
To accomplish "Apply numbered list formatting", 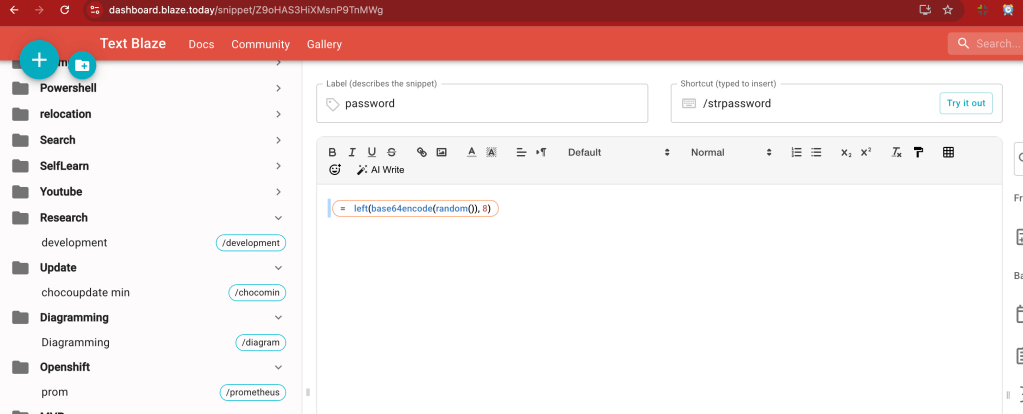I will pyautogui.click(x=796, y=152).
